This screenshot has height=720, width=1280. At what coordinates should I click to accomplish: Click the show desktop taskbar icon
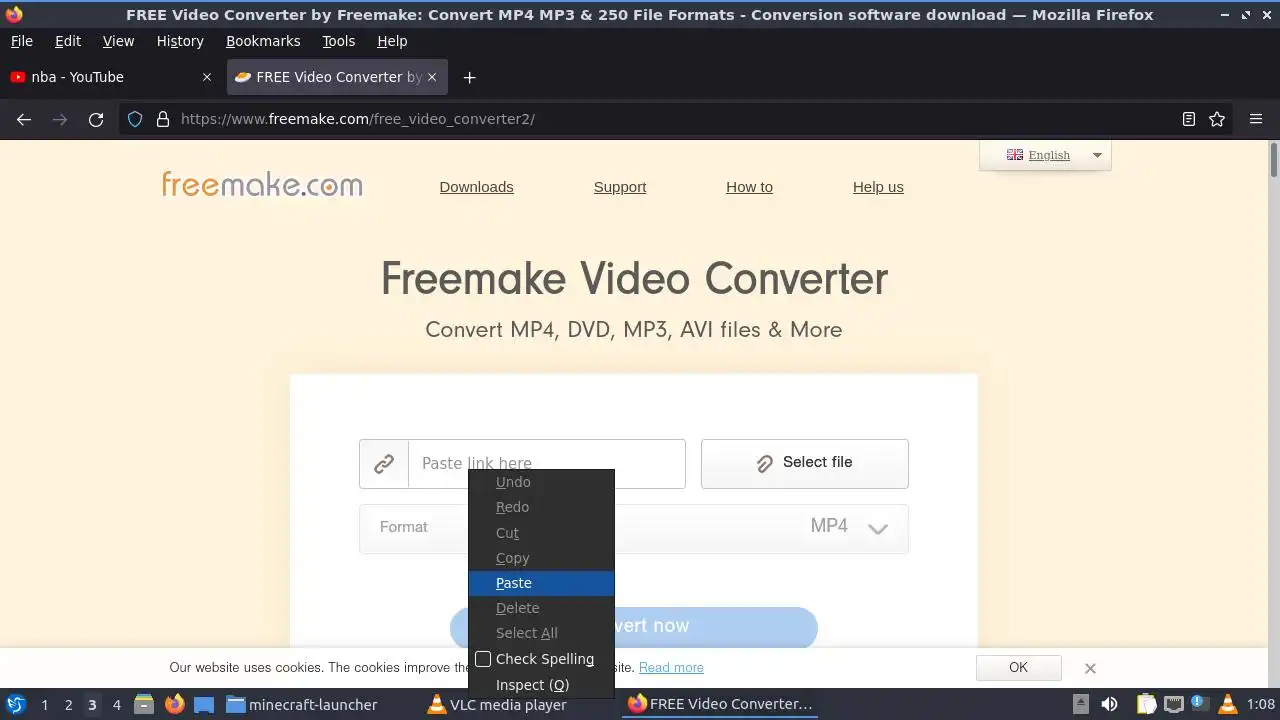[204, 704]
